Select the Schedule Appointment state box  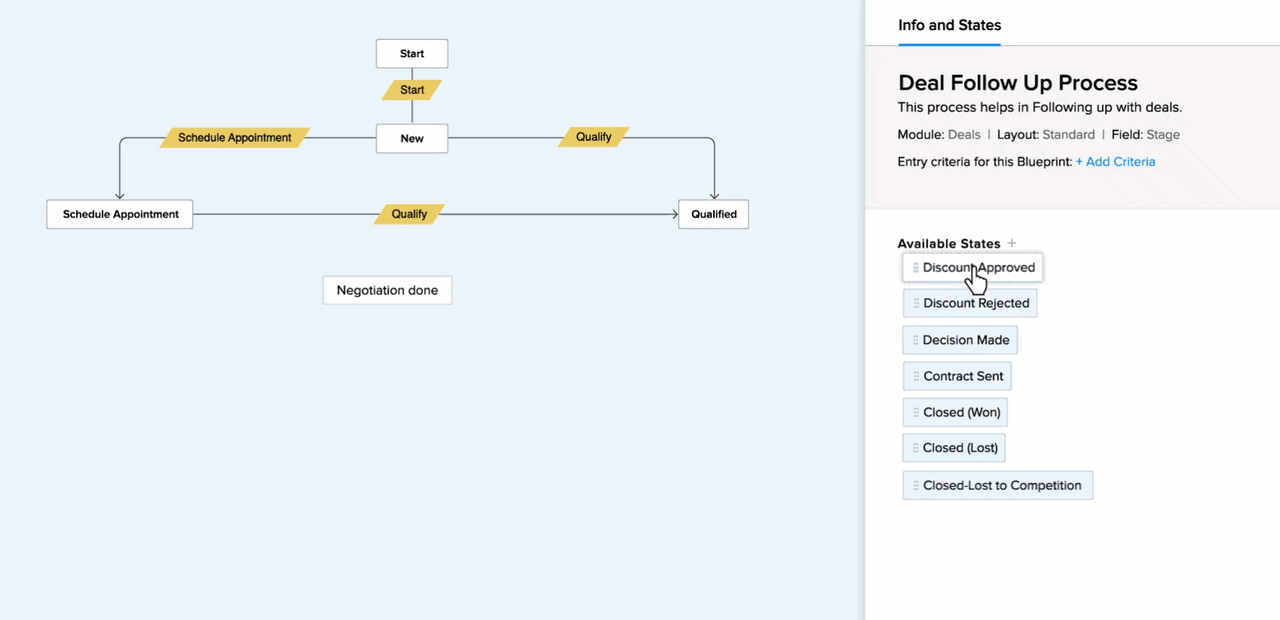[120, 214]
